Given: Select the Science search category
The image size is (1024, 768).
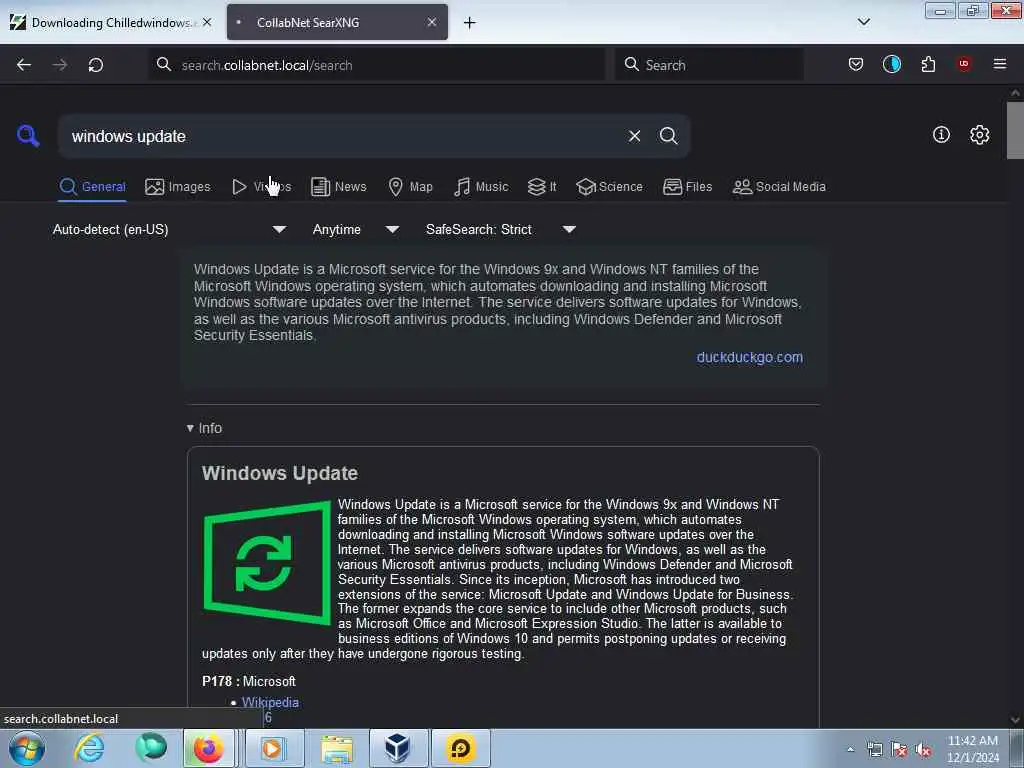Looking at the screenshot, I should point(609,187).
